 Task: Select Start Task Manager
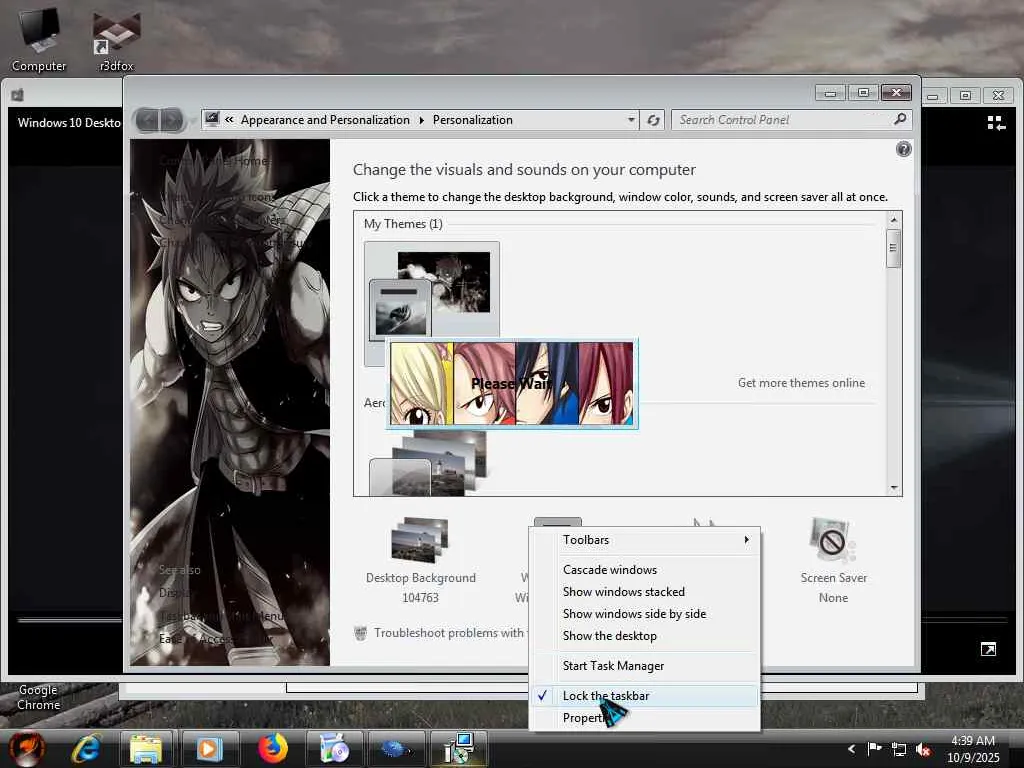(x=645, y=666)
